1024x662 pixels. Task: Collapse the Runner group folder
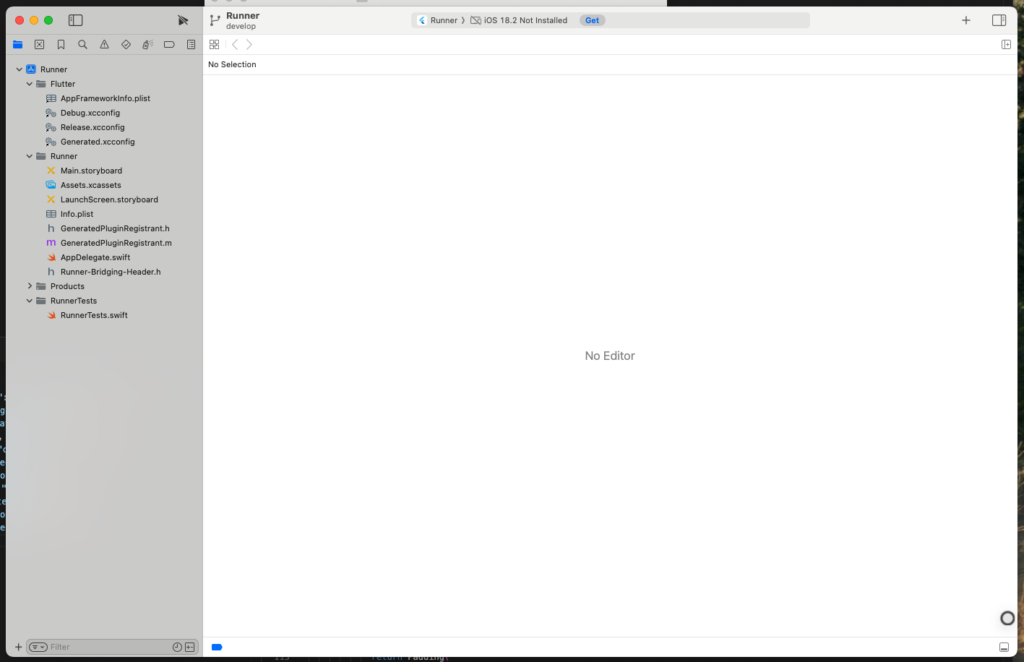(x=29, y=156)
